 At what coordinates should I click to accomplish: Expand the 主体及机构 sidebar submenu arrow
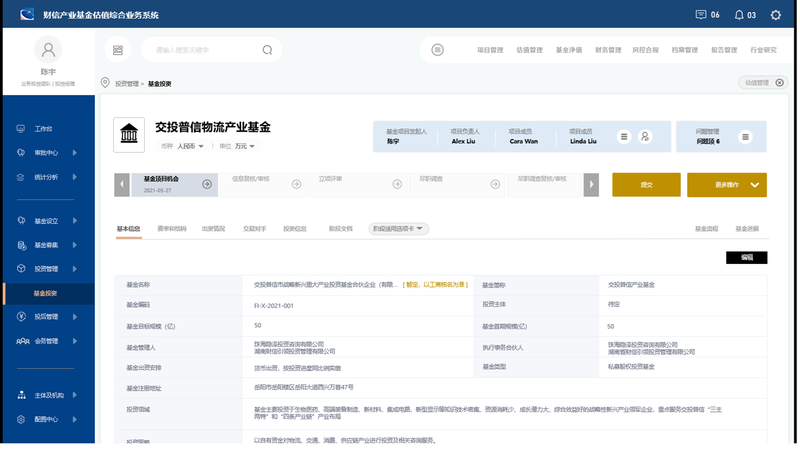click(74, 395)
